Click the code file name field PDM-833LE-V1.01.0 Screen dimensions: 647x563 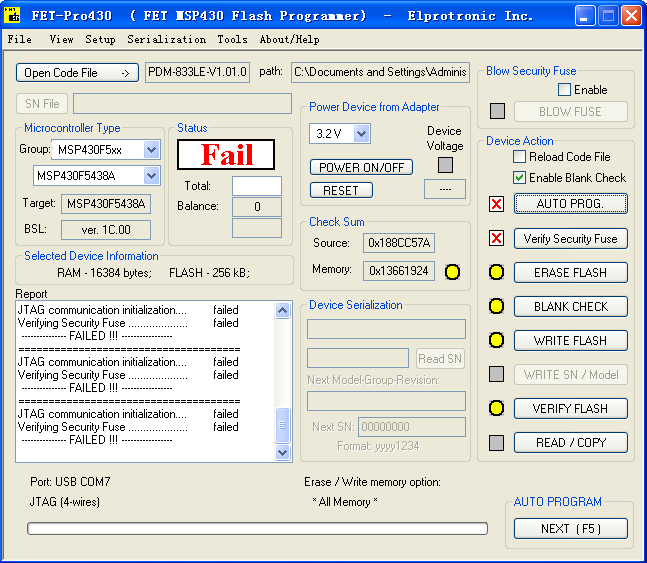[197, 72]
